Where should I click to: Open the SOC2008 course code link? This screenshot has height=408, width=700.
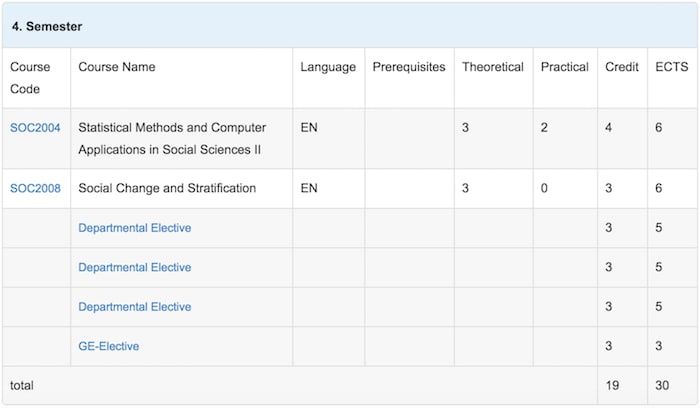pos(35,188)
